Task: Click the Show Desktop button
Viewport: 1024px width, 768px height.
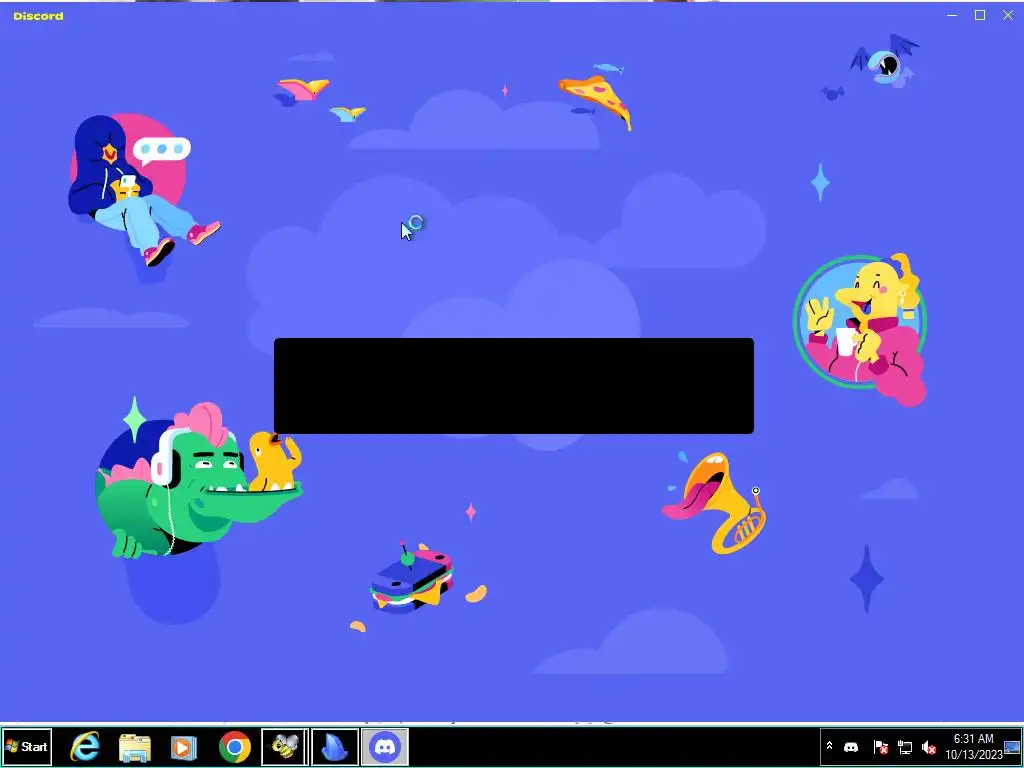Action: 1012,747
